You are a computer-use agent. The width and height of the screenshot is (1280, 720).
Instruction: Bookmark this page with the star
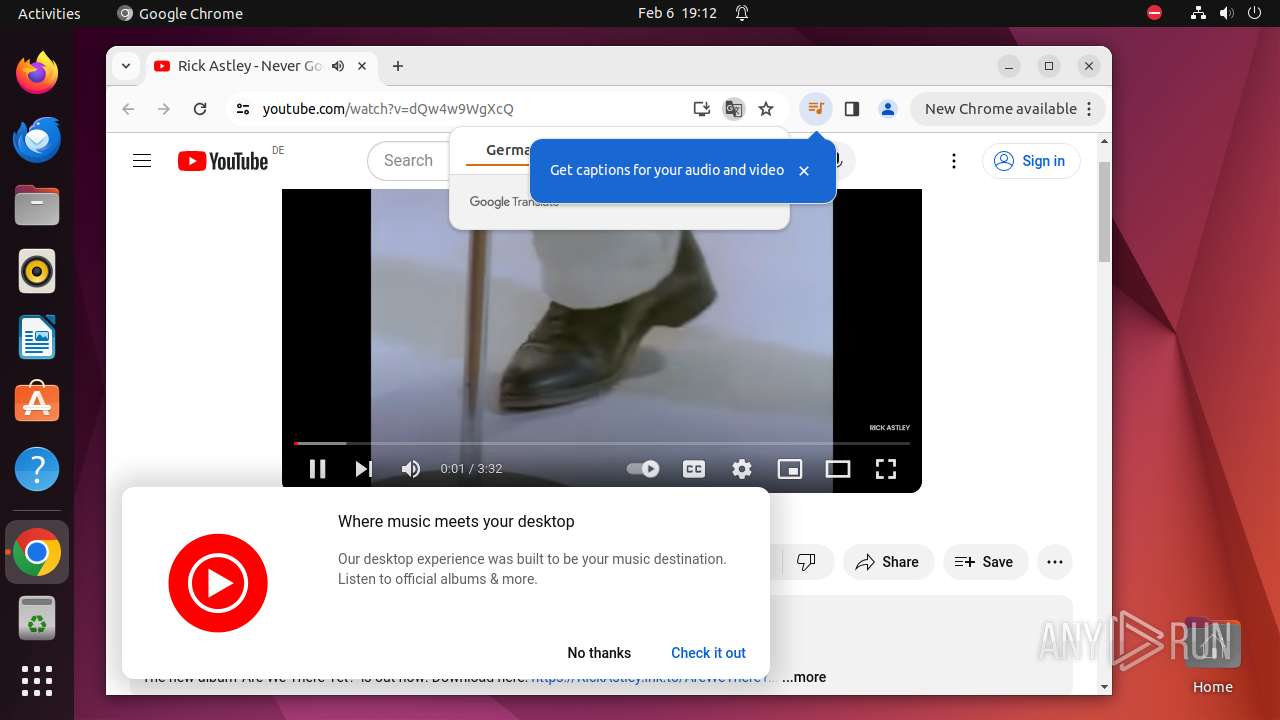[x=766, y=109]
